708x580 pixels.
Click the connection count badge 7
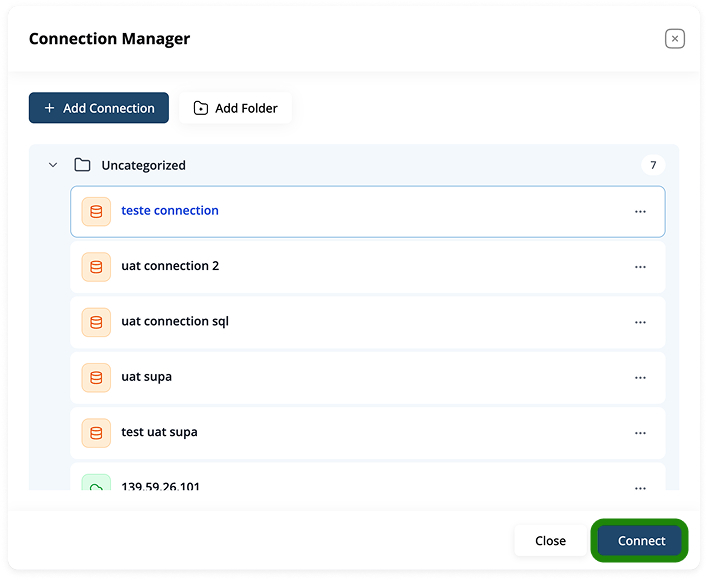click(x=653, y=165)
